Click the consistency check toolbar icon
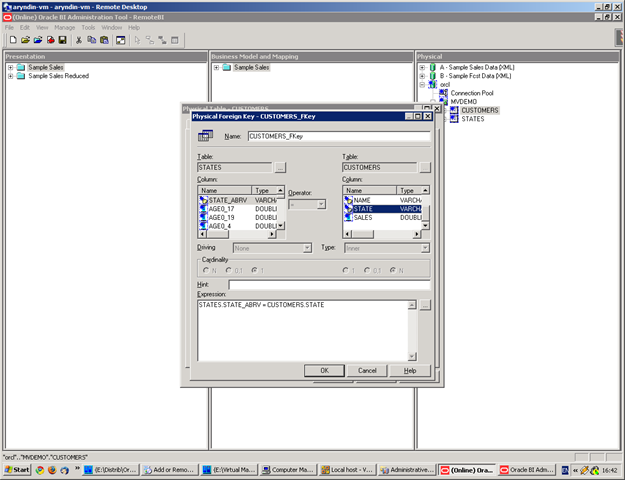Screen dimensions: 625x480 [120, 40]
